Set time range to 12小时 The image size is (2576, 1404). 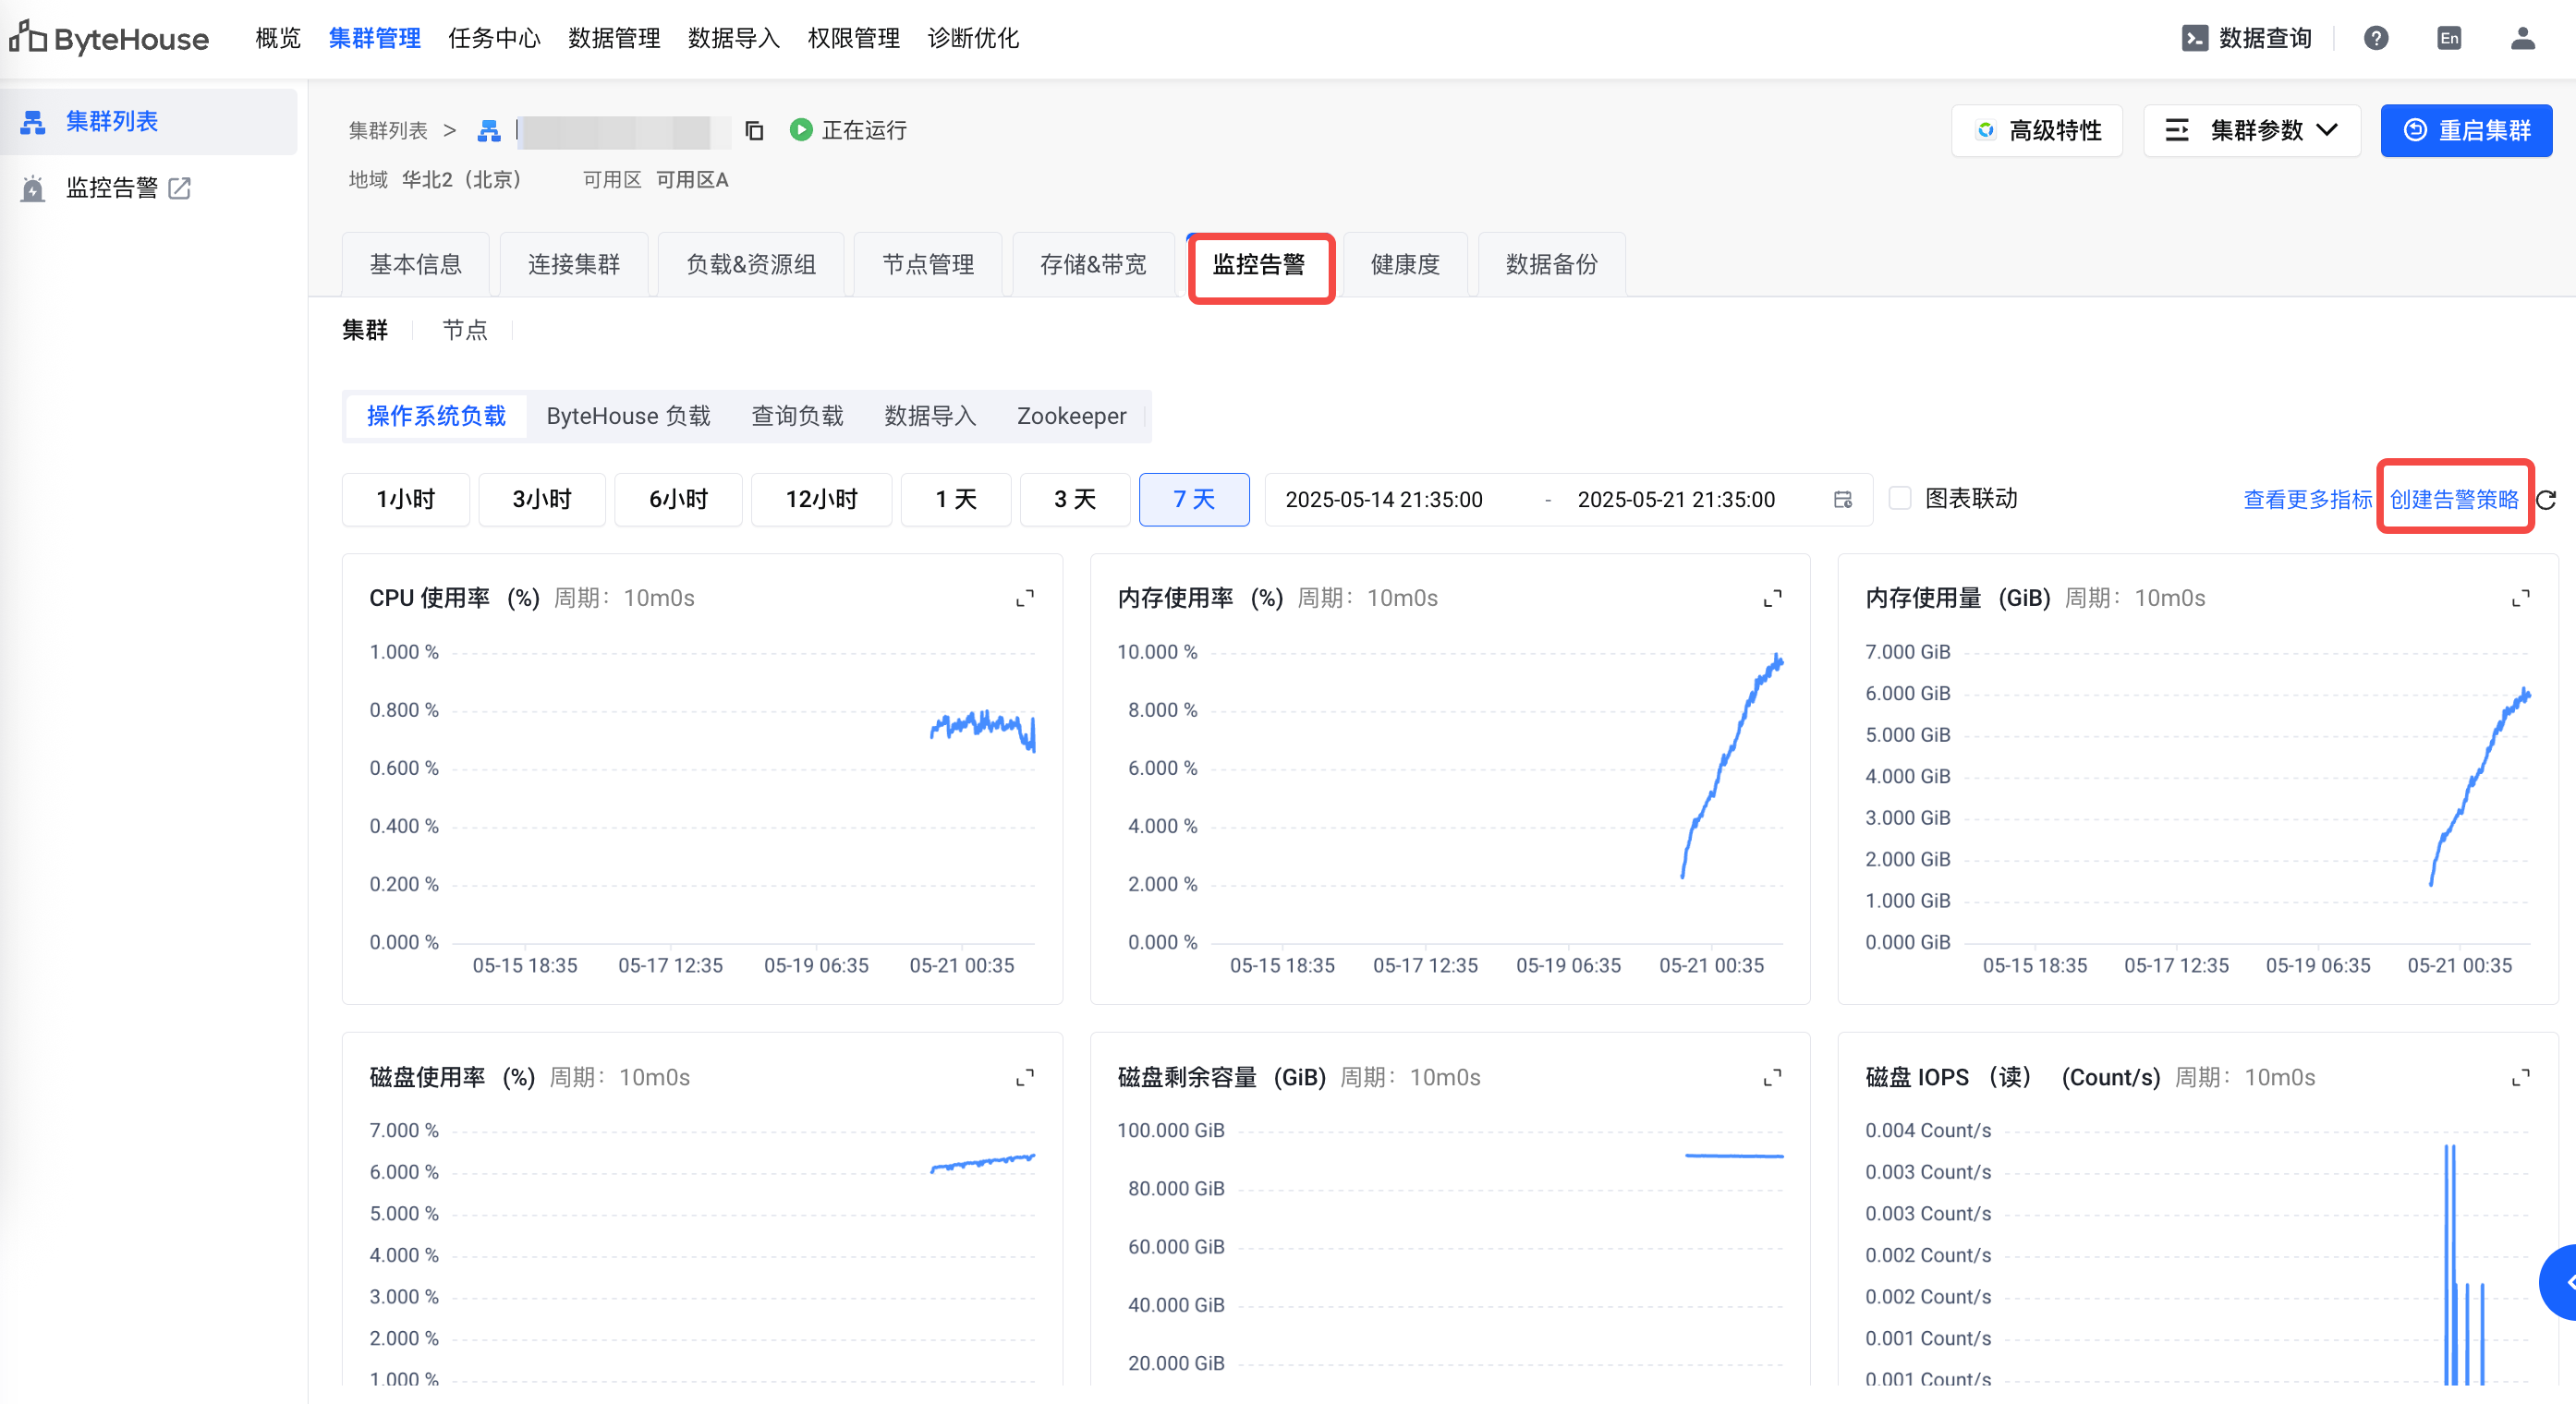pos(822,499)
